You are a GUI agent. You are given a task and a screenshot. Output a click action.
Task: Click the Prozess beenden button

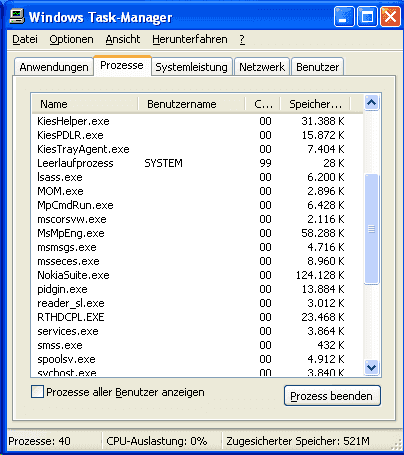click(x=332, y=396)
